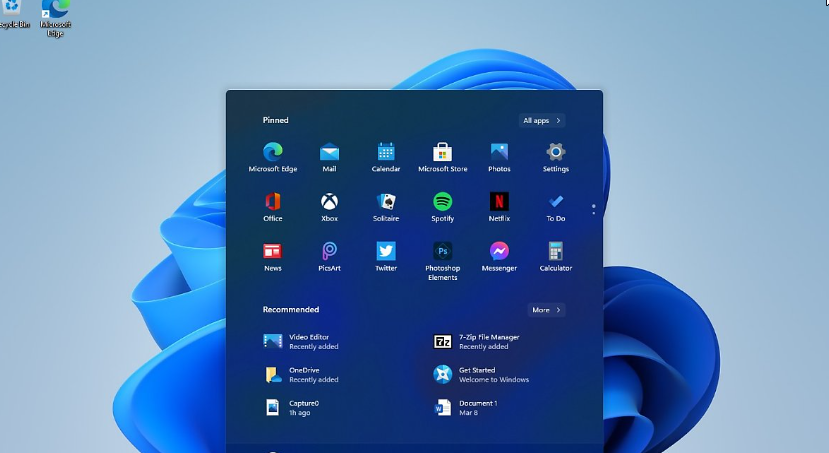This screenshot has height=453, width=829.
Task: Launch the Photos app
Action: tap(499, 157)
